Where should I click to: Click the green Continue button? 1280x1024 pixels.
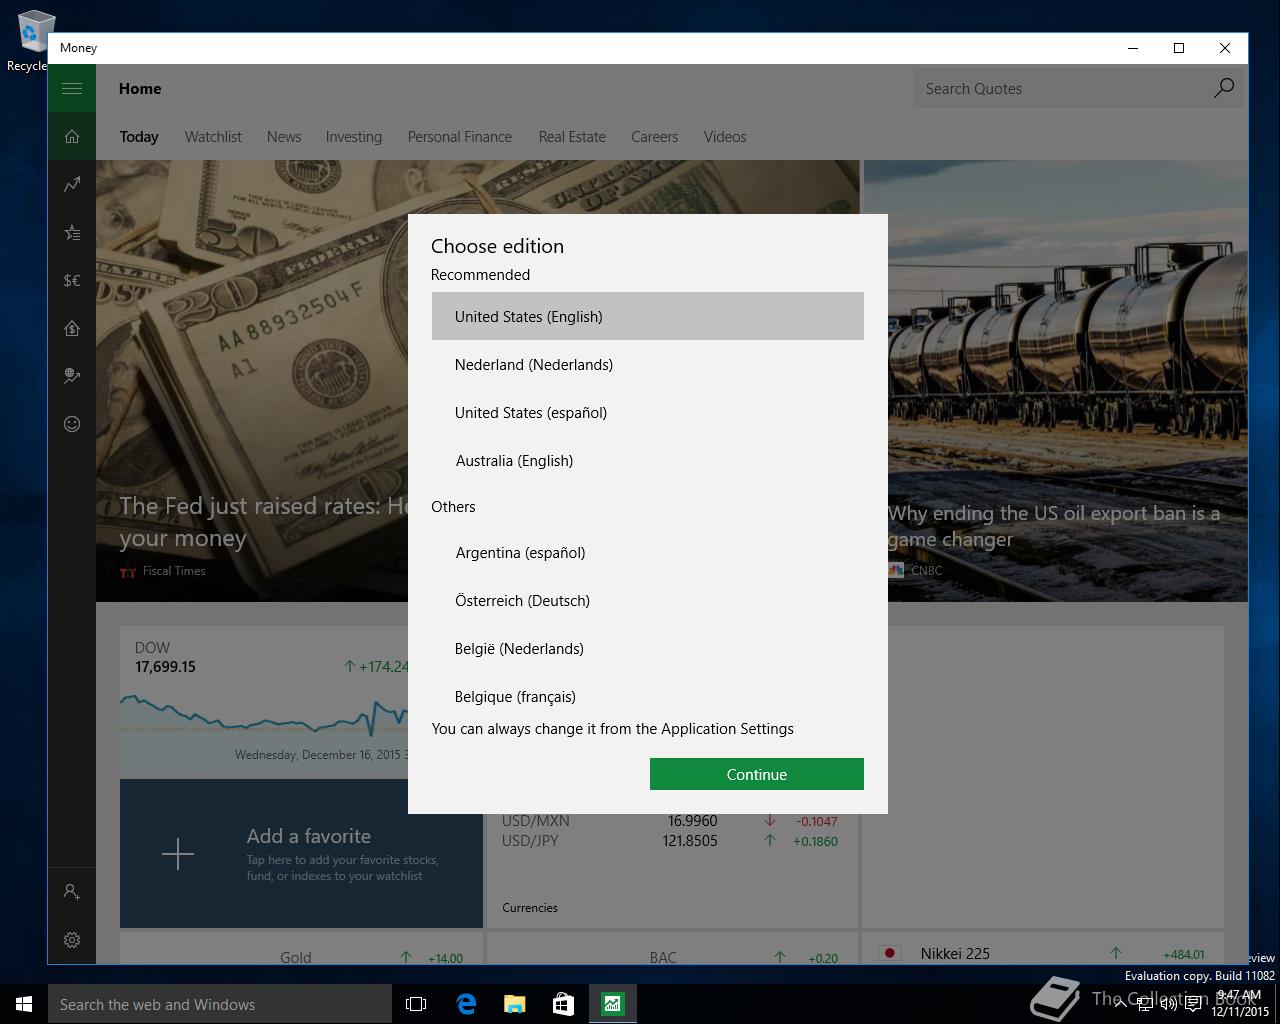(x=757, y=774)
